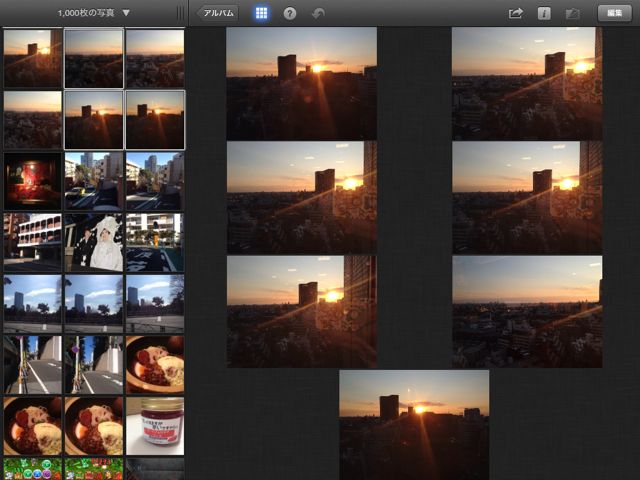Viewport: 640px width, 480px height.
Task: Select skyscraper thumbnail with bare tree branches
Action: tap(155, 304)
